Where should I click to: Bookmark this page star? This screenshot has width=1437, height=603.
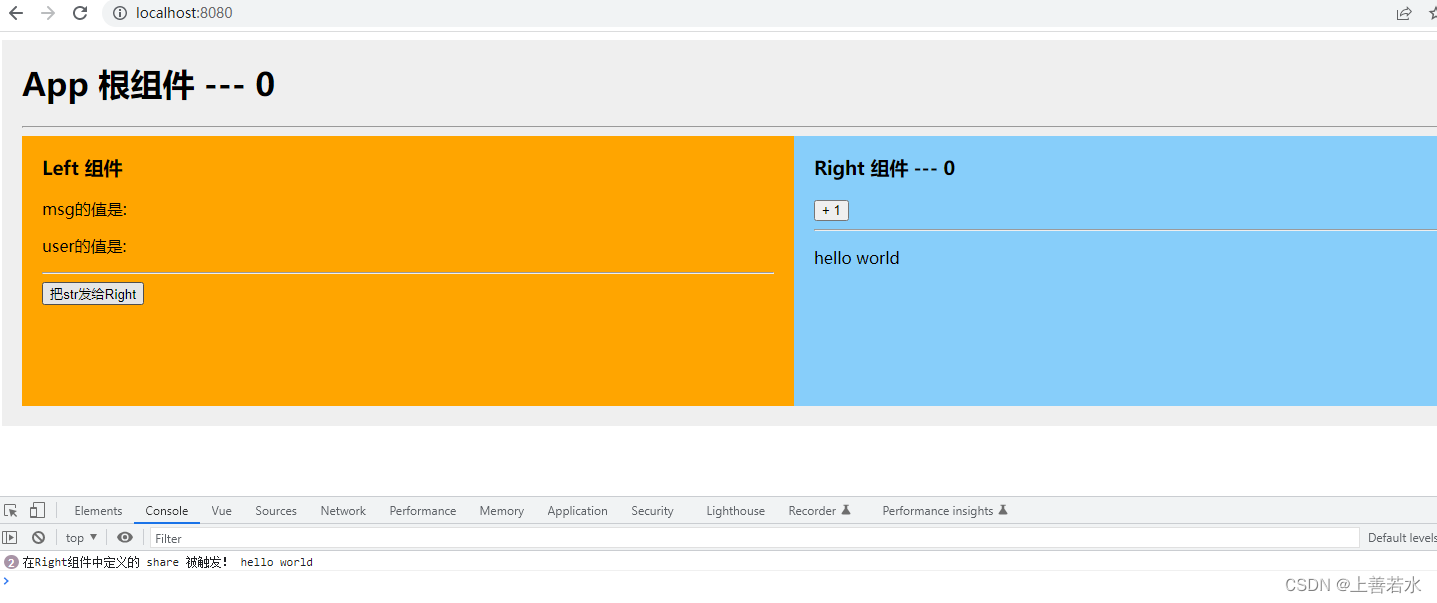pyautogui.click(x=1432, y=13)
